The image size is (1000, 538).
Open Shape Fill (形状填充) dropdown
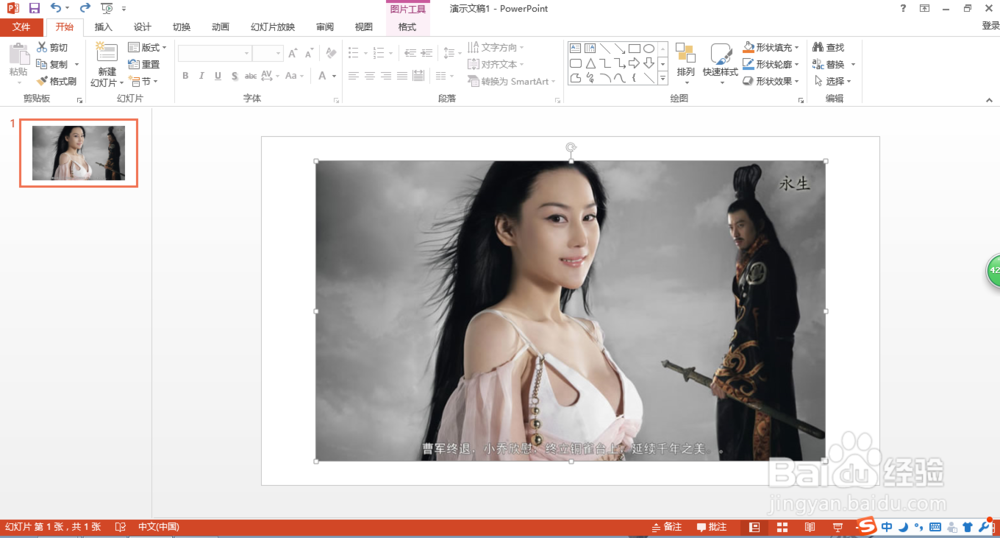click(770, 47)
